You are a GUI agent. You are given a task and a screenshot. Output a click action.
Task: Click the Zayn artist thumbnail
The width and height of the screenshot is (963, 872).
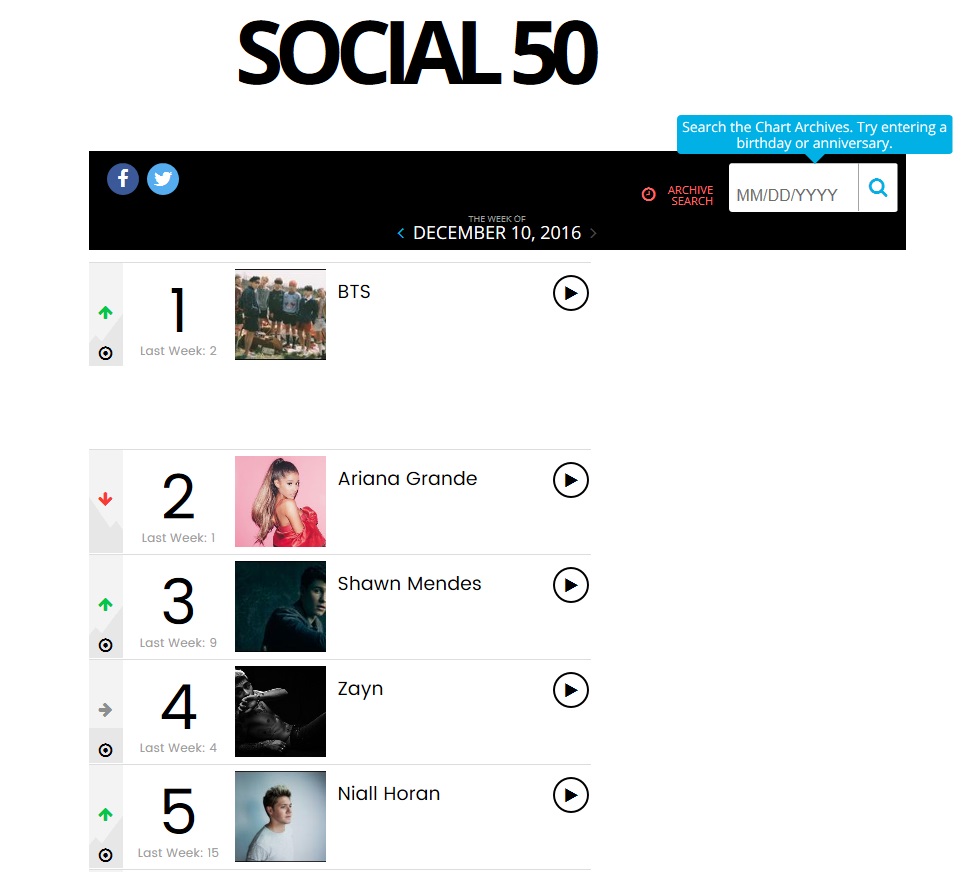tap(280, 711)
